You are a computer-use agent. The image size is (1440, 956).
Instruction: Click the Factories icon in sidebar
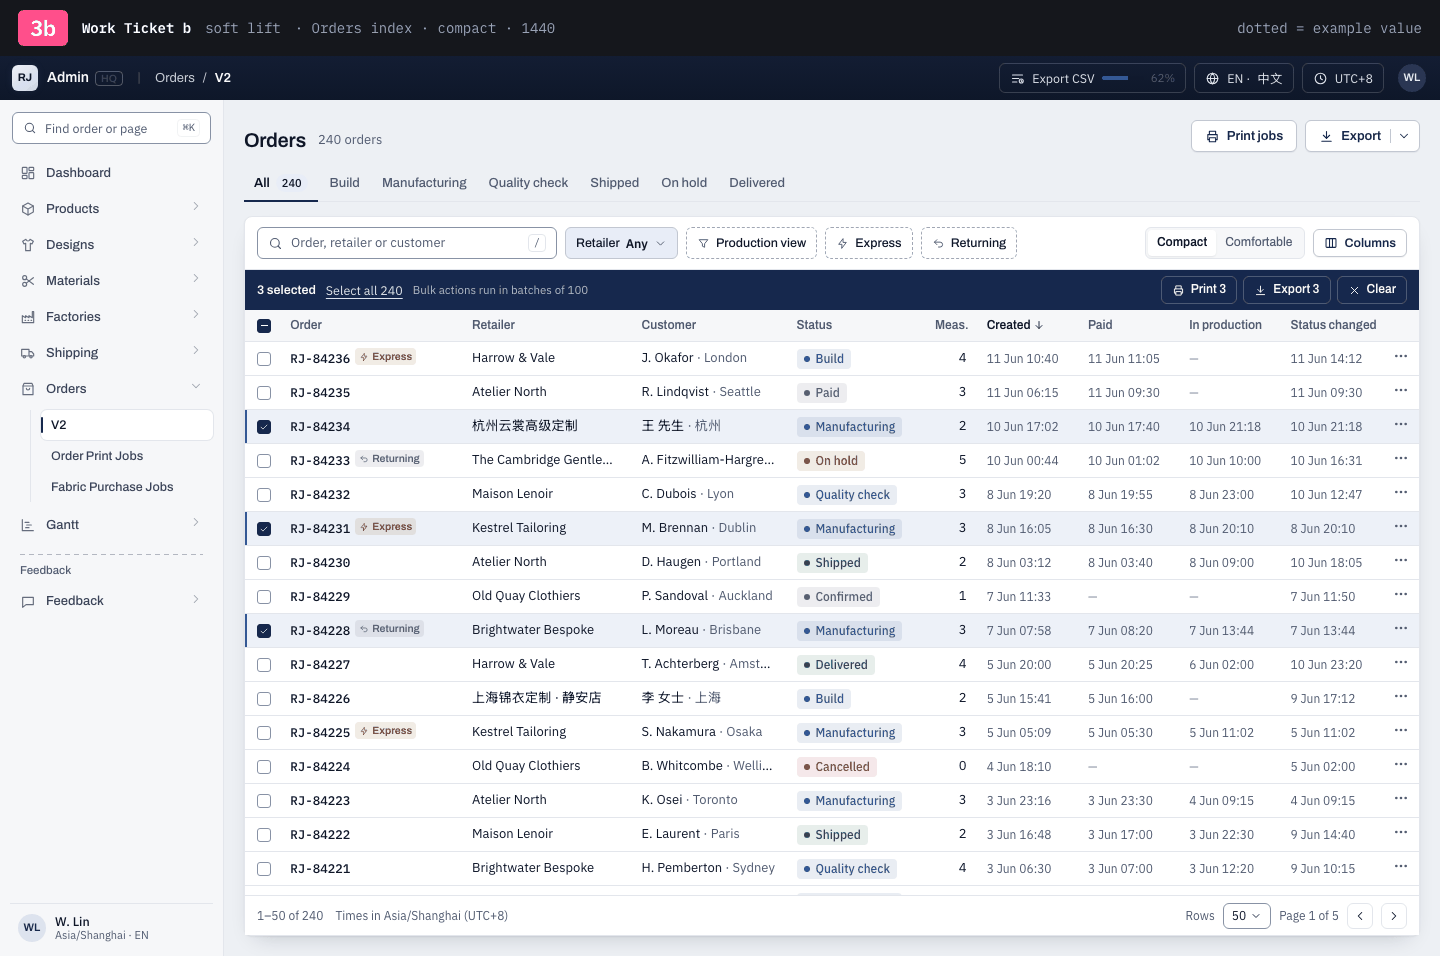(x=28, y=317)
